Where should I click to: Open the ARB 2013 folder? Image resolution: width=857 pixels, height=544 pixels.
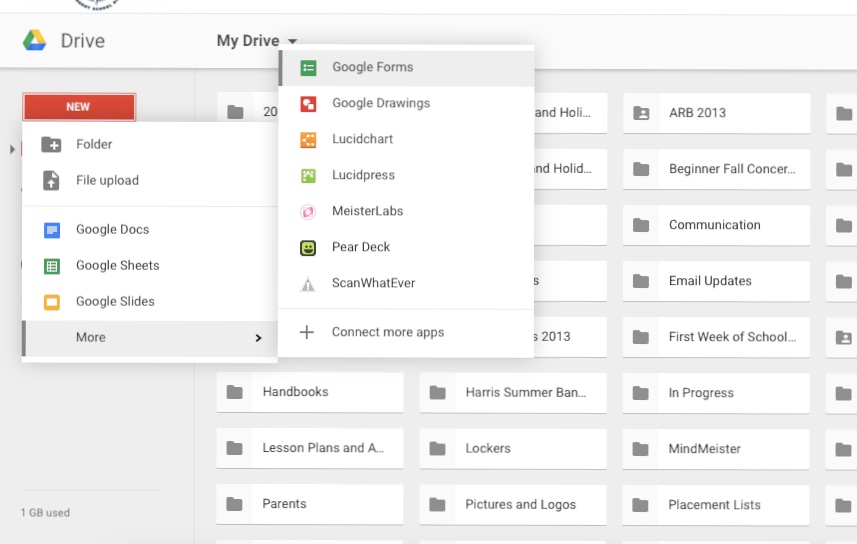[716, 113]
